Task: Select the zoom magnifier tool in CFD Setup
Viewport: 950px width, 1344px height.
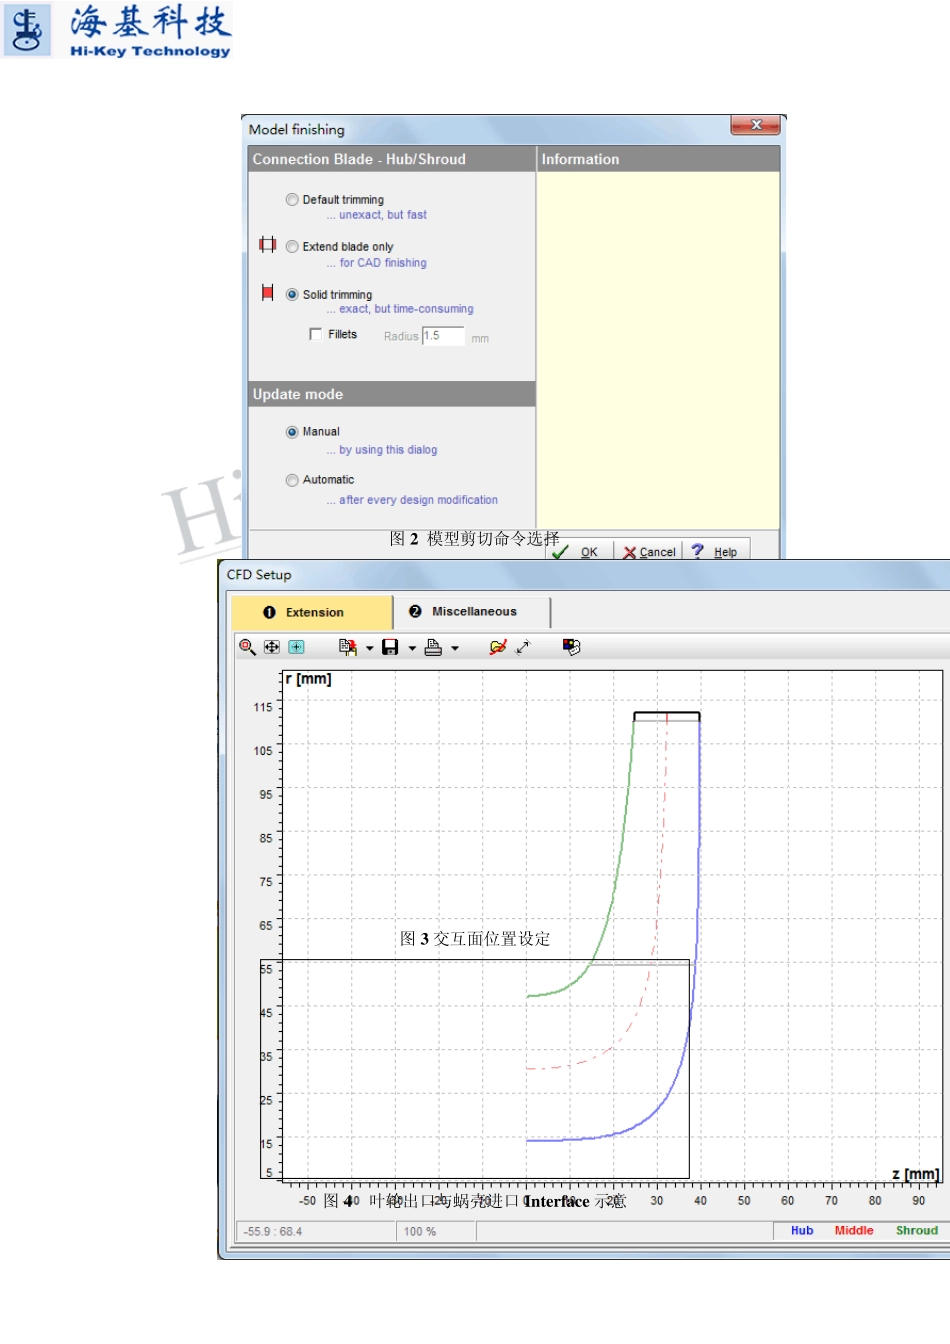Action: (247, 647)
